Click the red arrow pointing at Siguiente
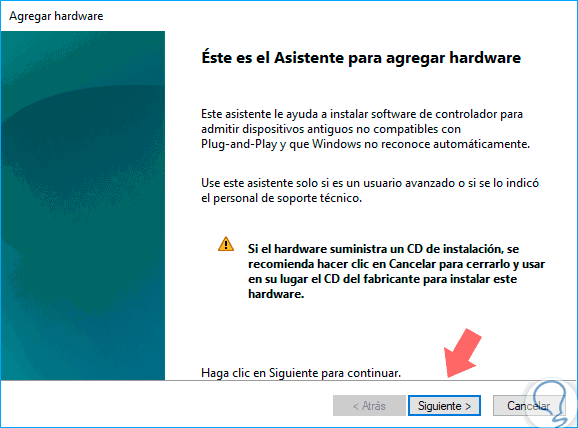 pos(463,353)
